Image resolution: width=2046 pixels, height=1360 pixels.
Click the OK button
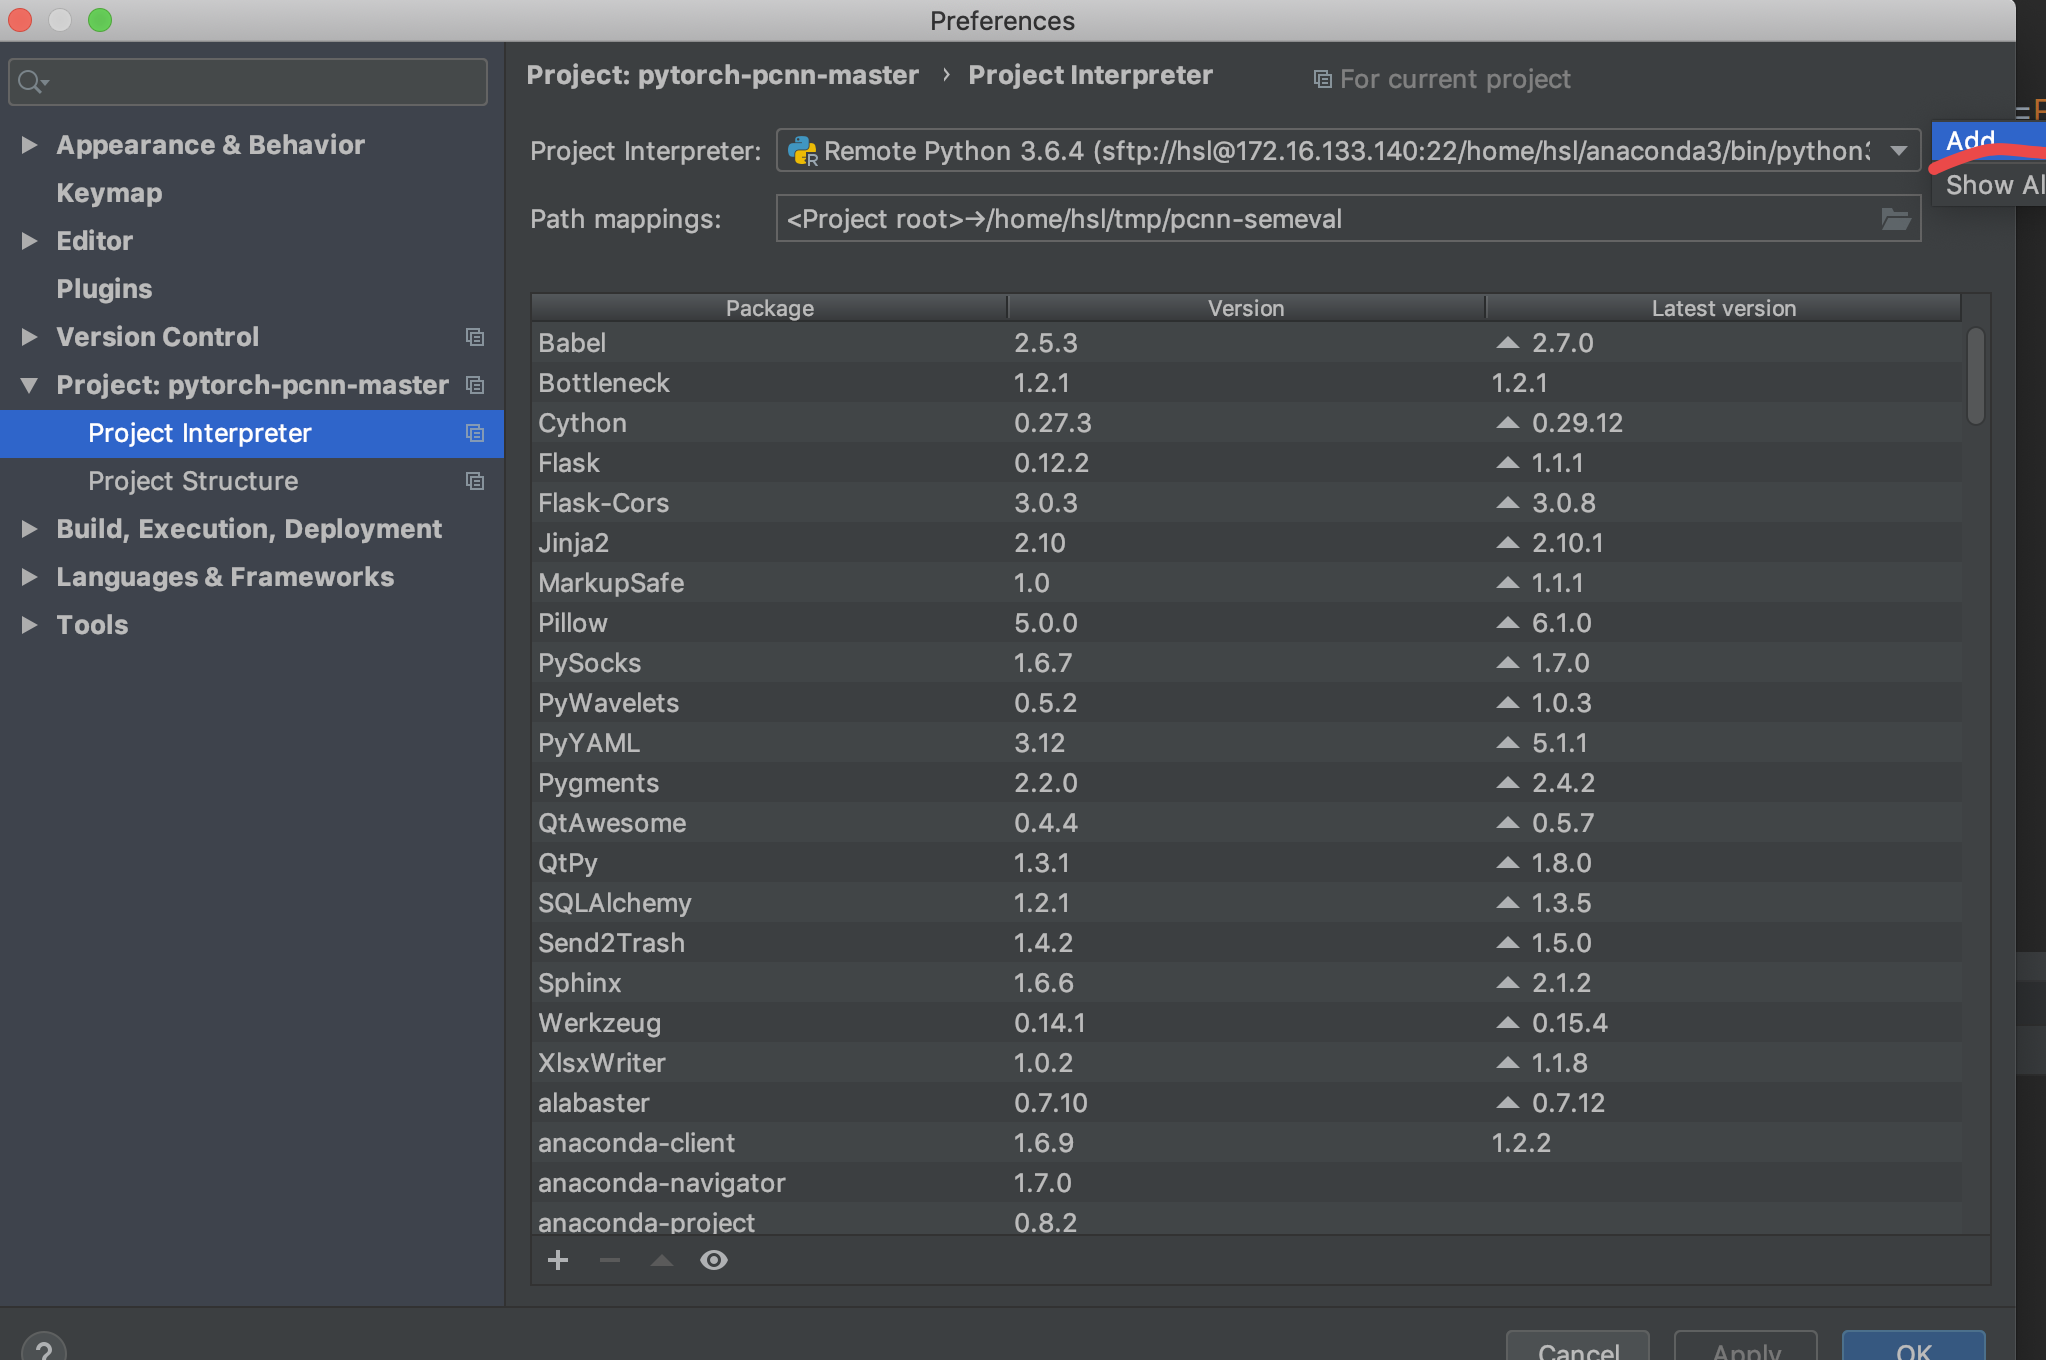tap(1913, 1346)
